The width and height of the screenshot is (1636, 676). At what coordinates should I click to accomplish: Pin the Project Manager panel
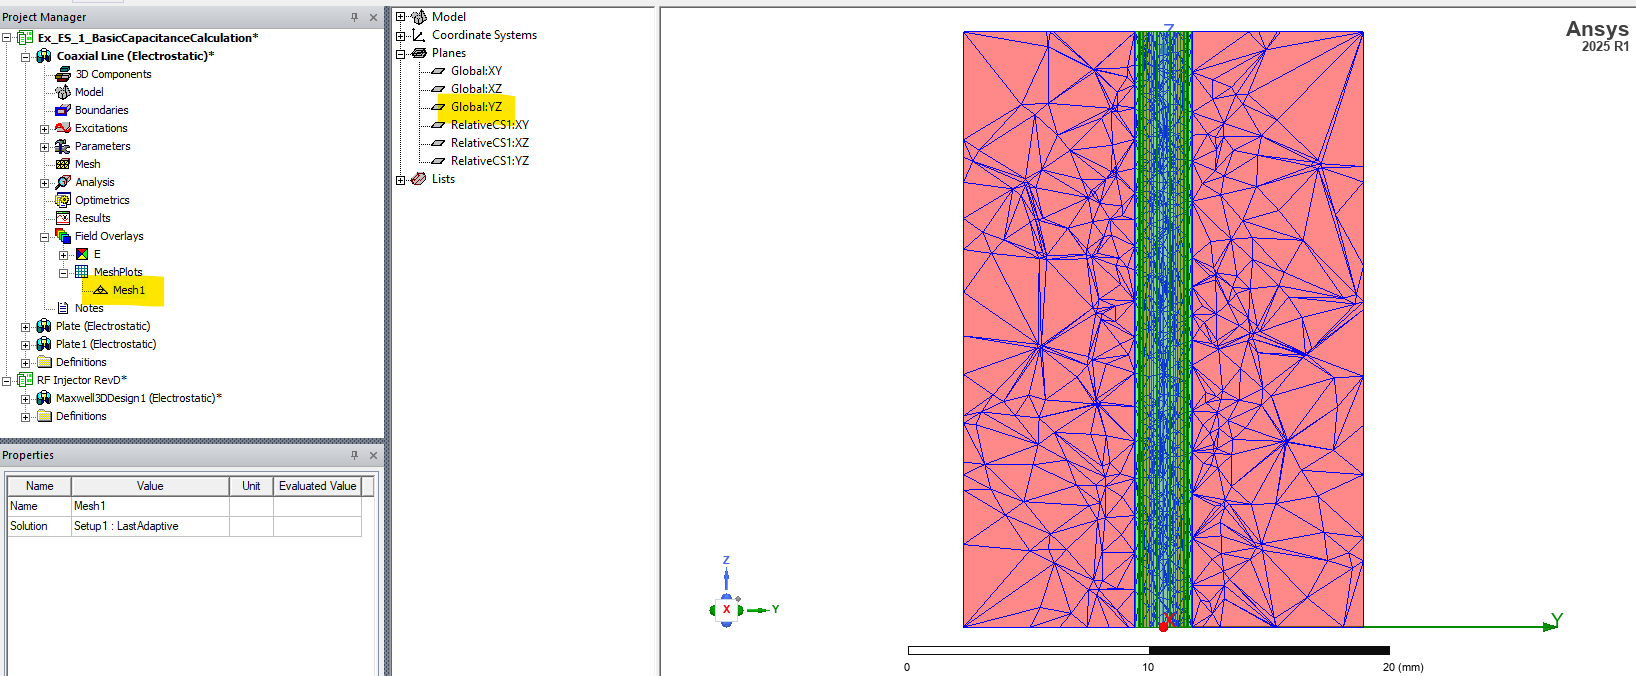point(354,17)
